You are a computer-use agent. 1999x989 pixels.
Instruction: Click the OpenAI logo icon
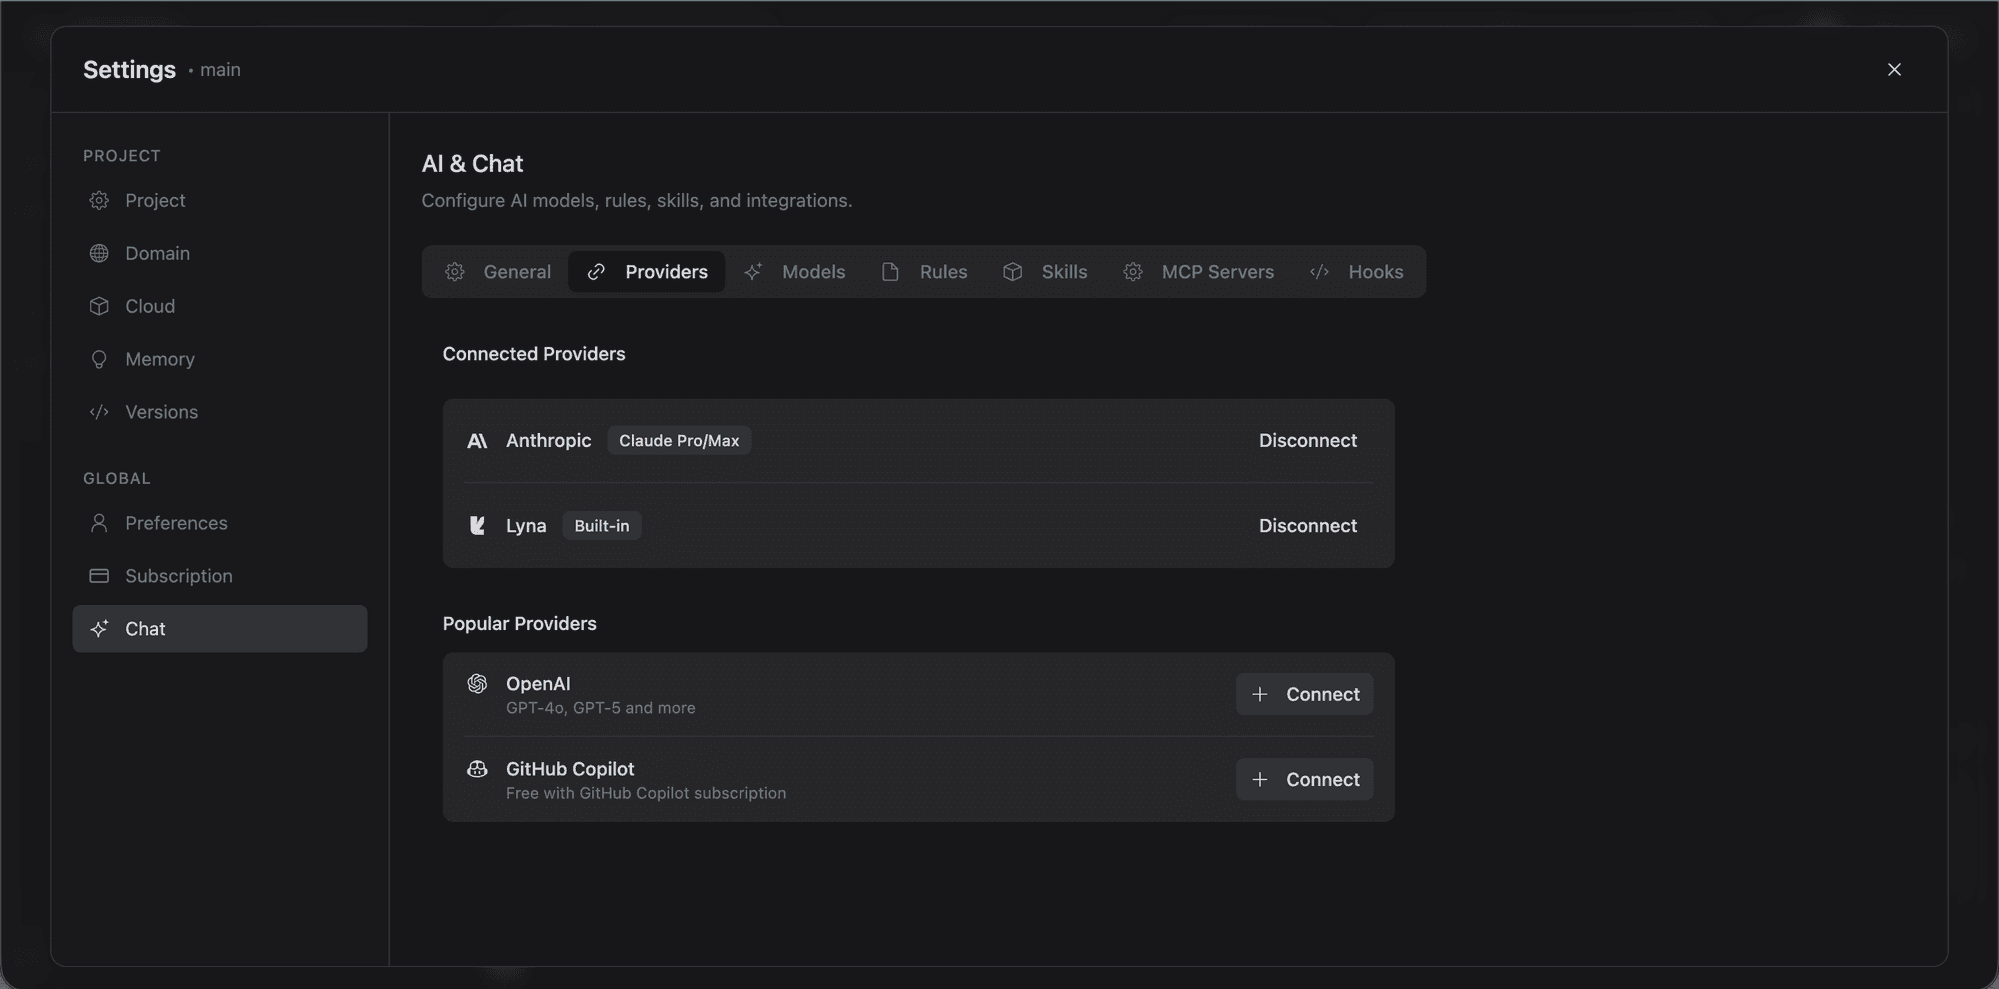click(477, 683)
